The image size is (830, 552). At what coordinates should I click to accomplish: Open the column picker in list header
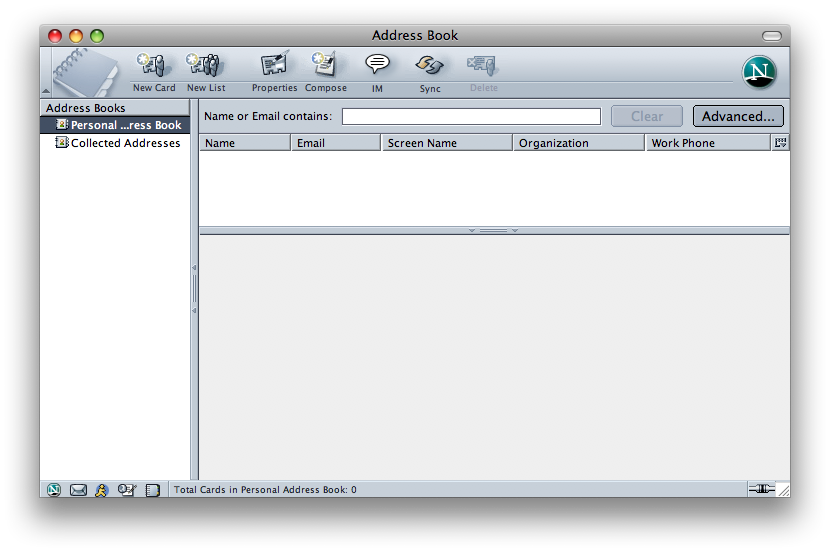click(780, 143)
